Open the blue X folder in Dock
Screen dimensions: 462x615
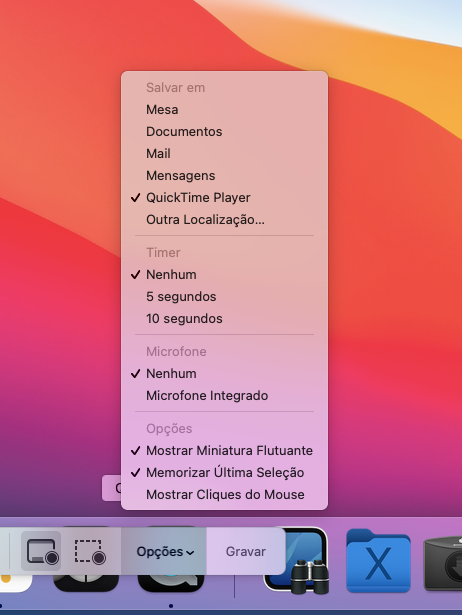click(378, 560)
